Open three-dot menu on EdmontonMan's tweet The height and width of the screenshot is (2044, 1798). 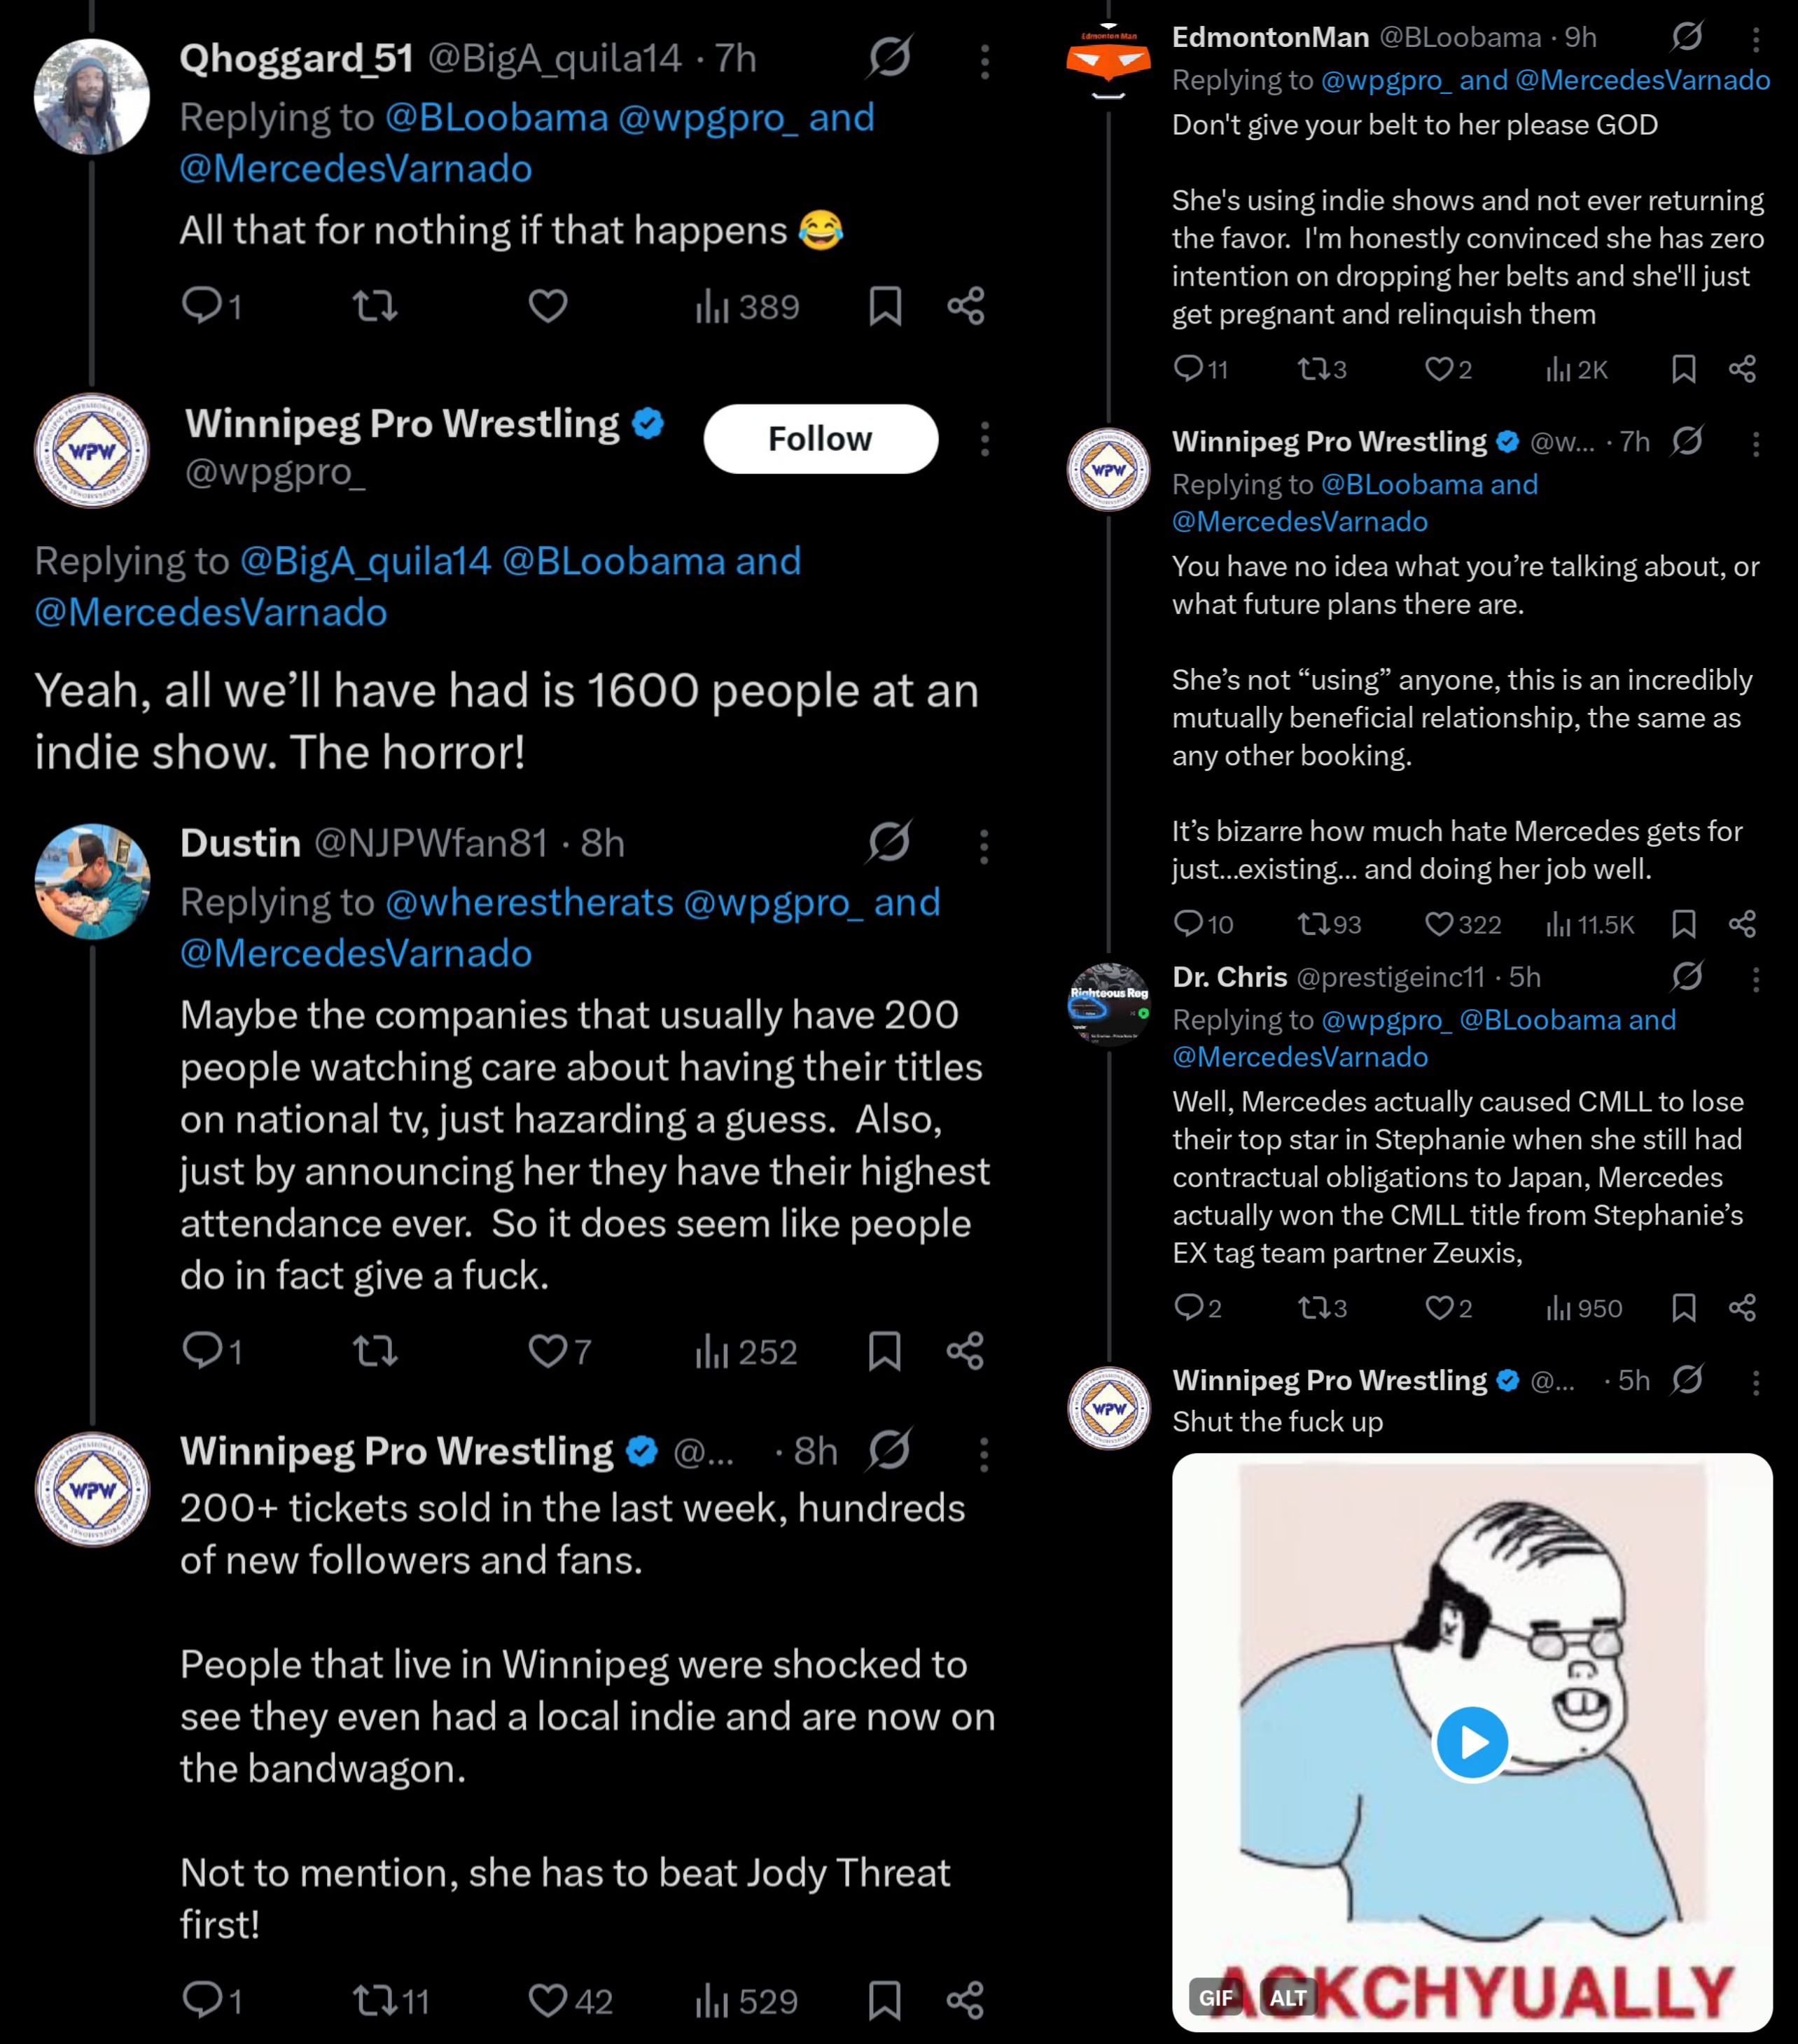1755,39
